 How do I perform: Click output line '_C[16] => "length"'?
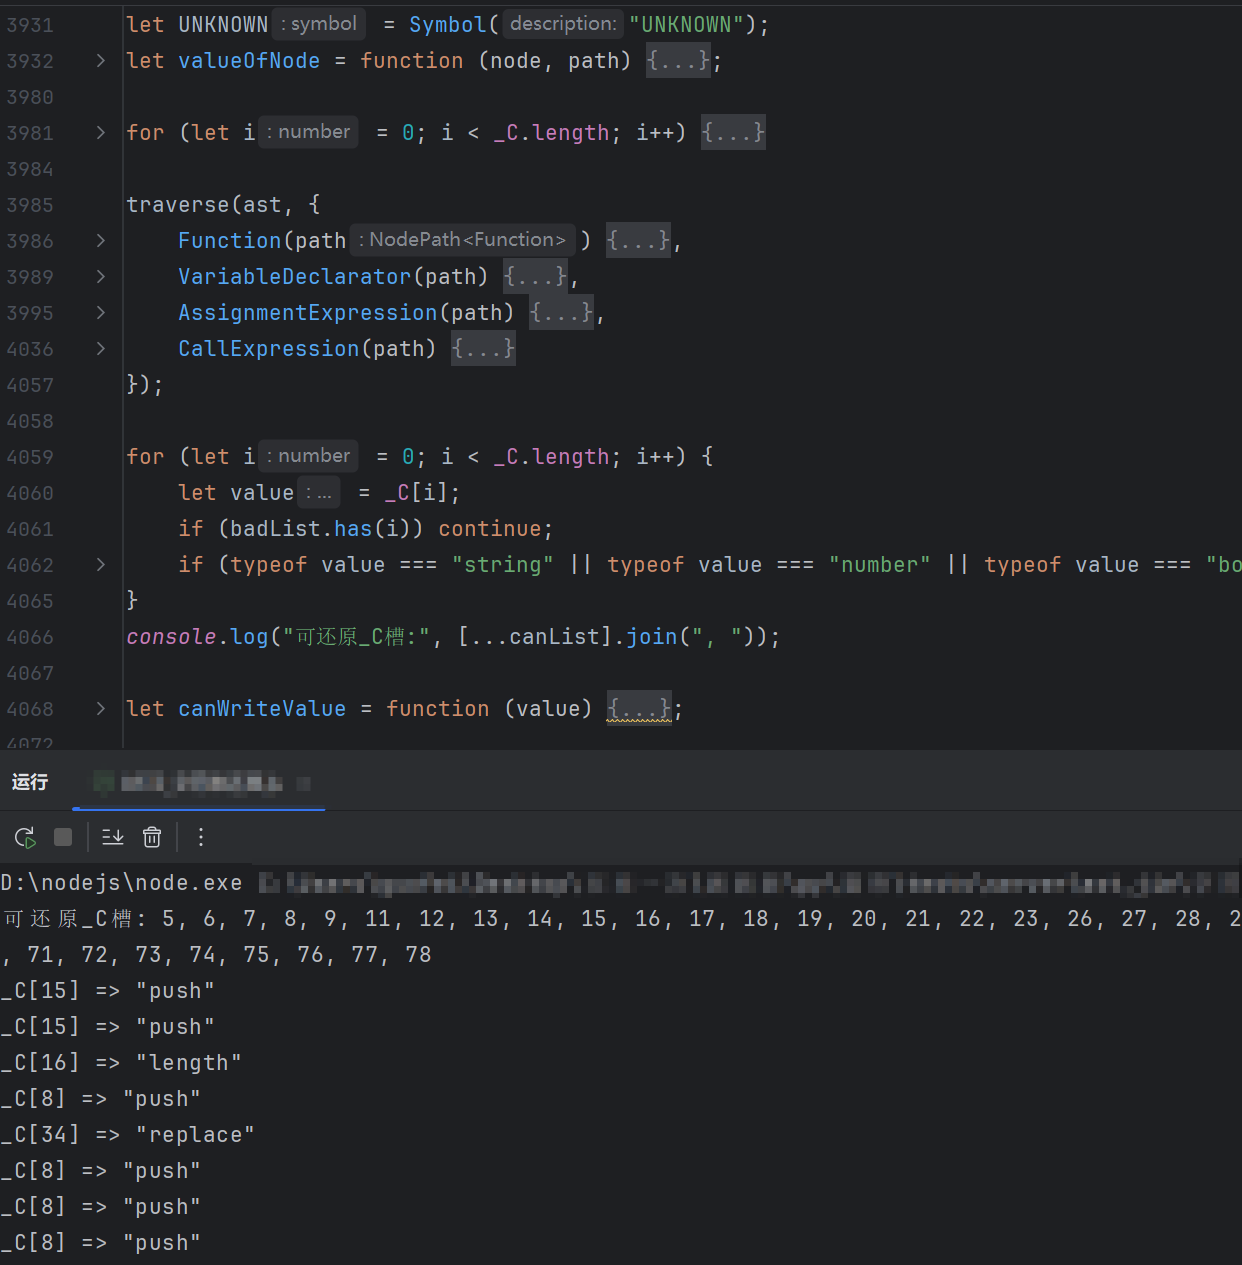click(121, 1063)
